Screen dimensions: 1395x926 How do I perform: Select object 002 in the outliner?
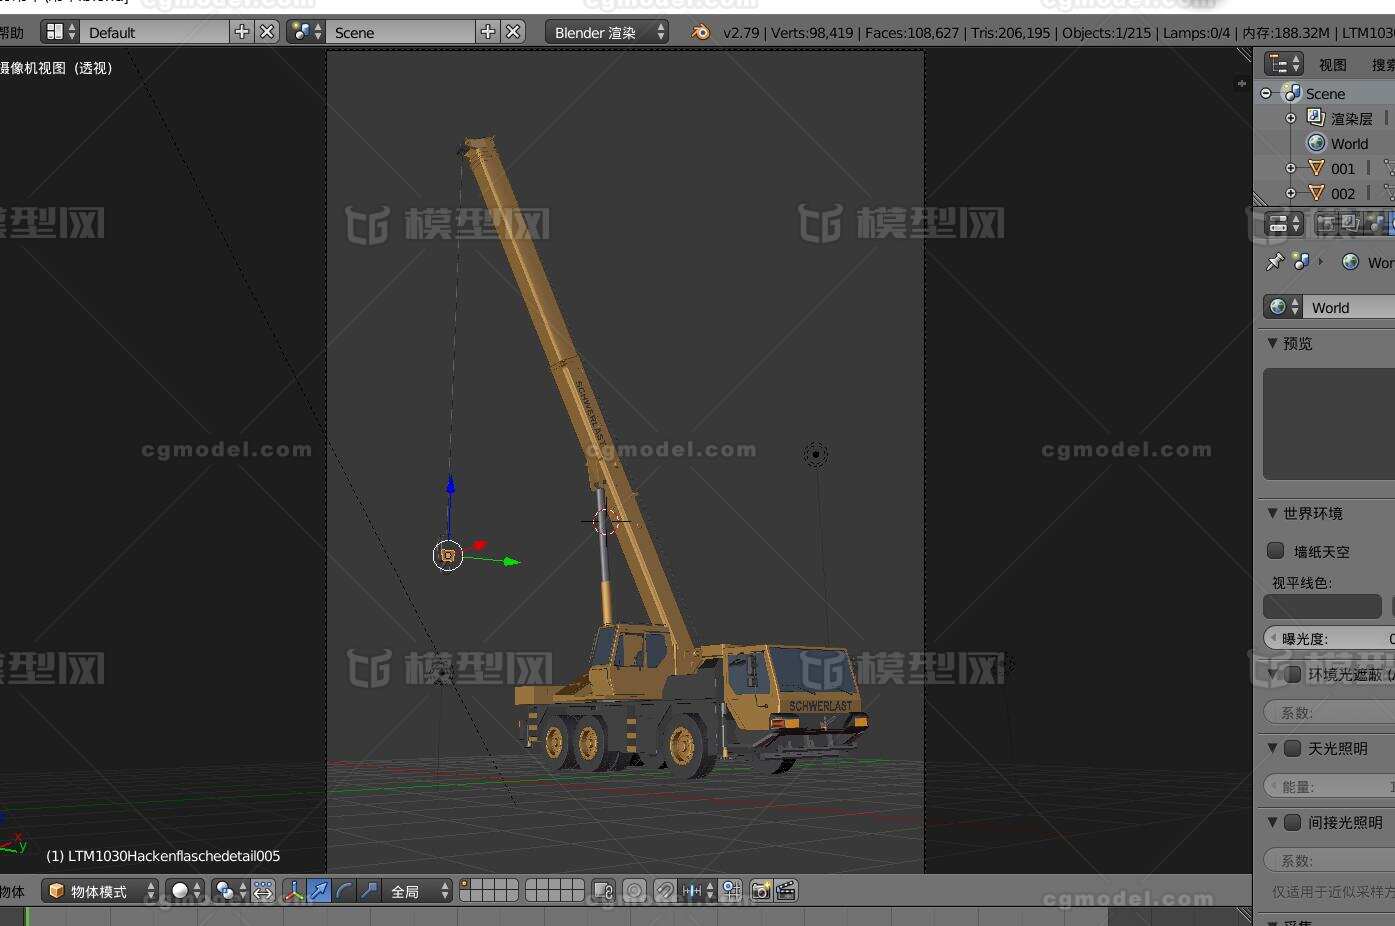point(1343,193)
